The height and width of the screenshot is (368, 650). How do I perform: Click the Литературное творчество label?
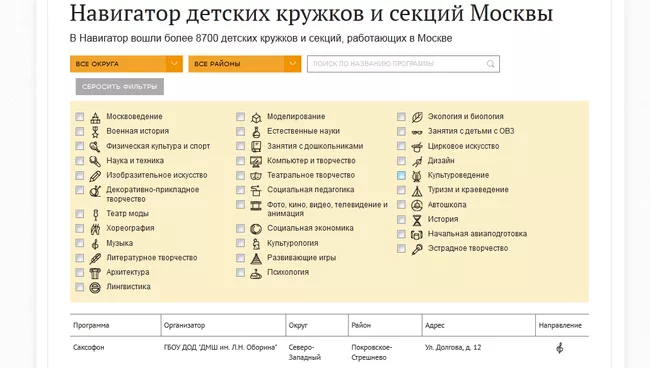152,258
